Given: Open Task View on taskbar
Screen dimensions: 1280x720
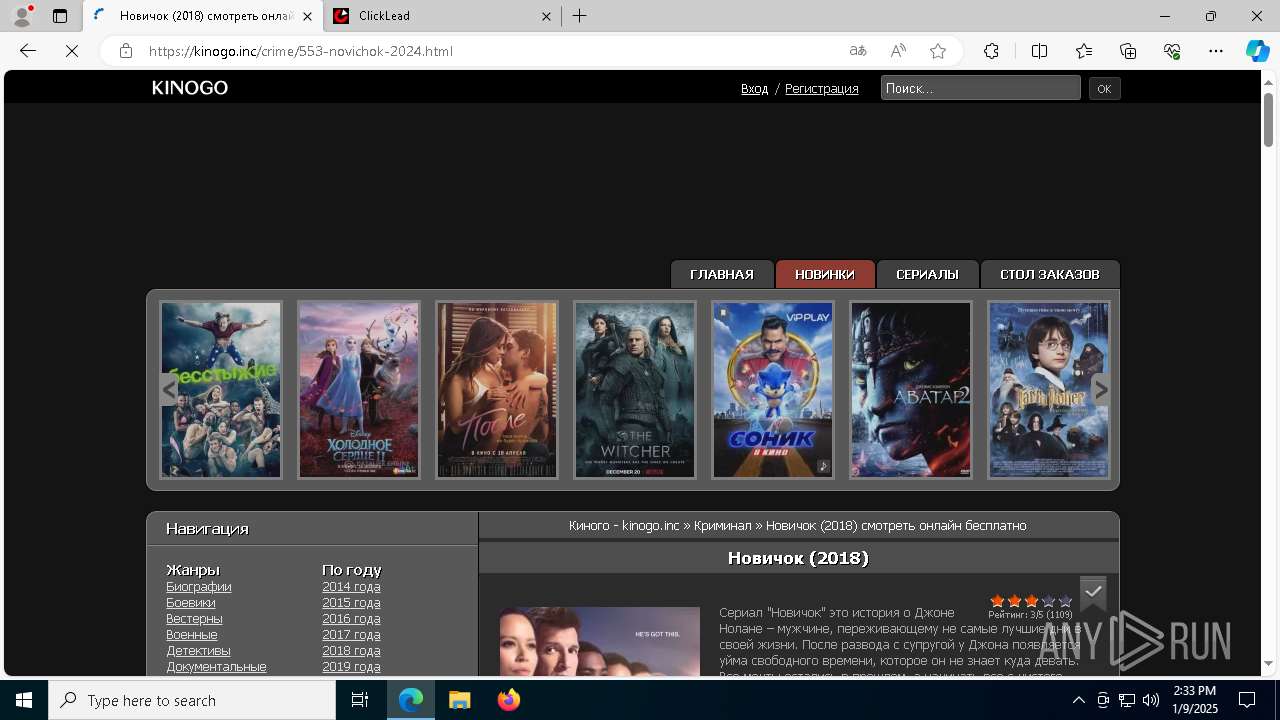Looking at the screenshot, I should (360, 700).
